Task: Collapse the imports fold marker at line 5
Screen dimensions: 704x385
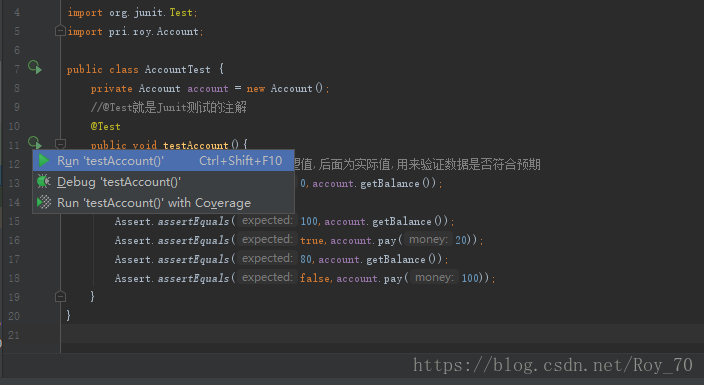Action: click(60, 31)
